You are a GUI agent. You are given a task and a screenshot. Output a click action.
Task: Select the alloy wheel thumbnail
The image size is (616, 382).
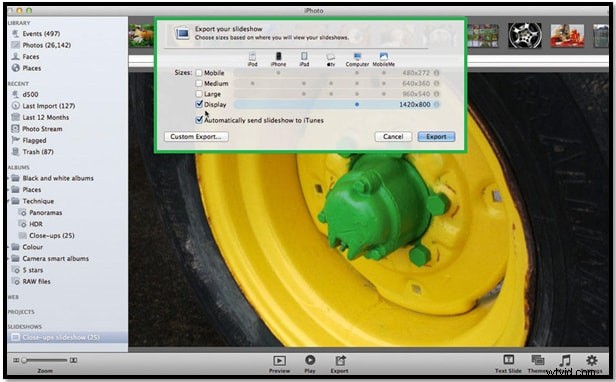[x=524, y=35]
